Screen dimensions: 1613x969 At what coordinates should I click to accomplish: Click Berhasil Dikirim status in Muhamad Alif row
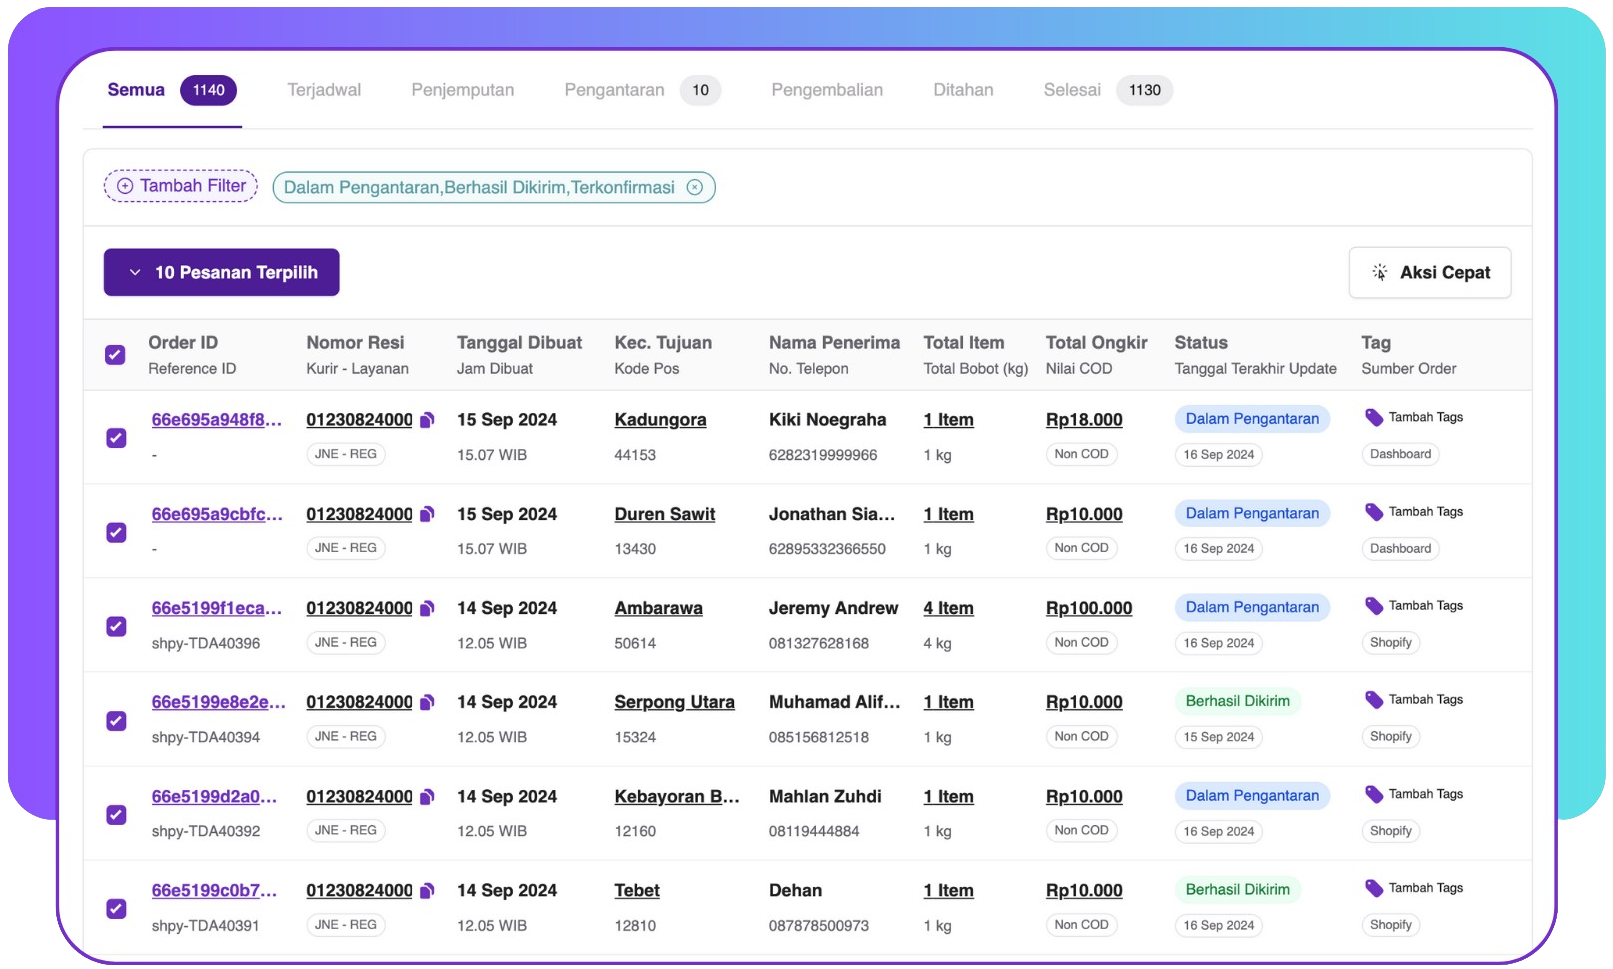[x=1237, y=701]
